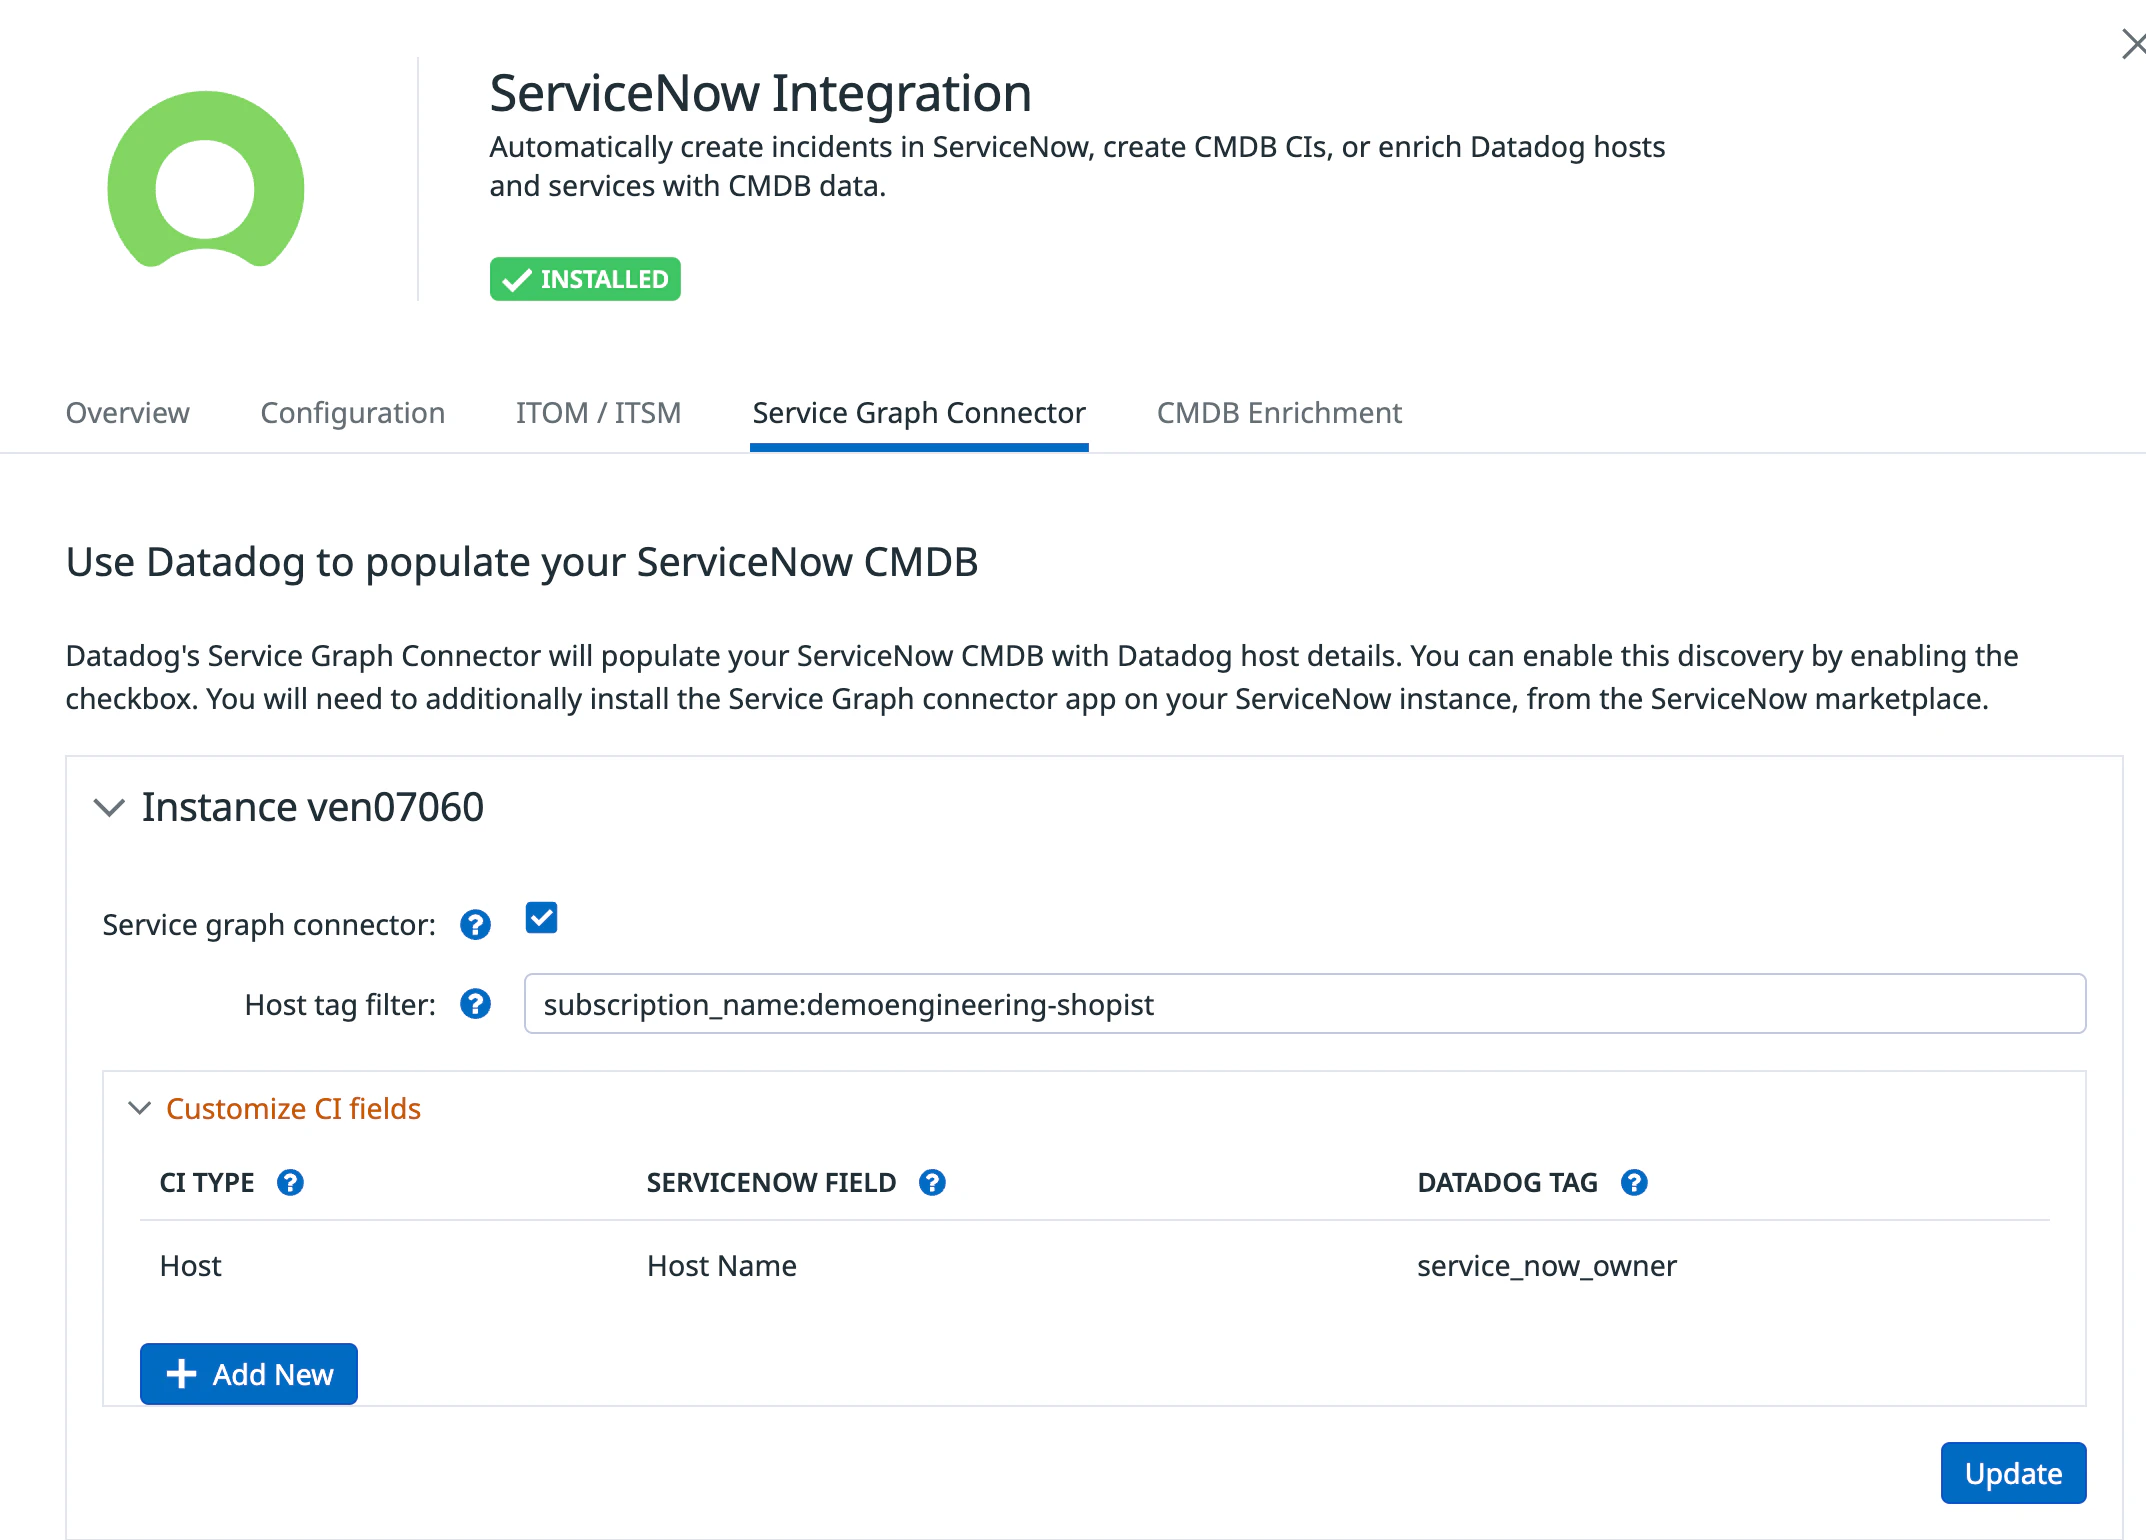
Task: Switch to the Overview tab
Action: click(x=127, y=413)
